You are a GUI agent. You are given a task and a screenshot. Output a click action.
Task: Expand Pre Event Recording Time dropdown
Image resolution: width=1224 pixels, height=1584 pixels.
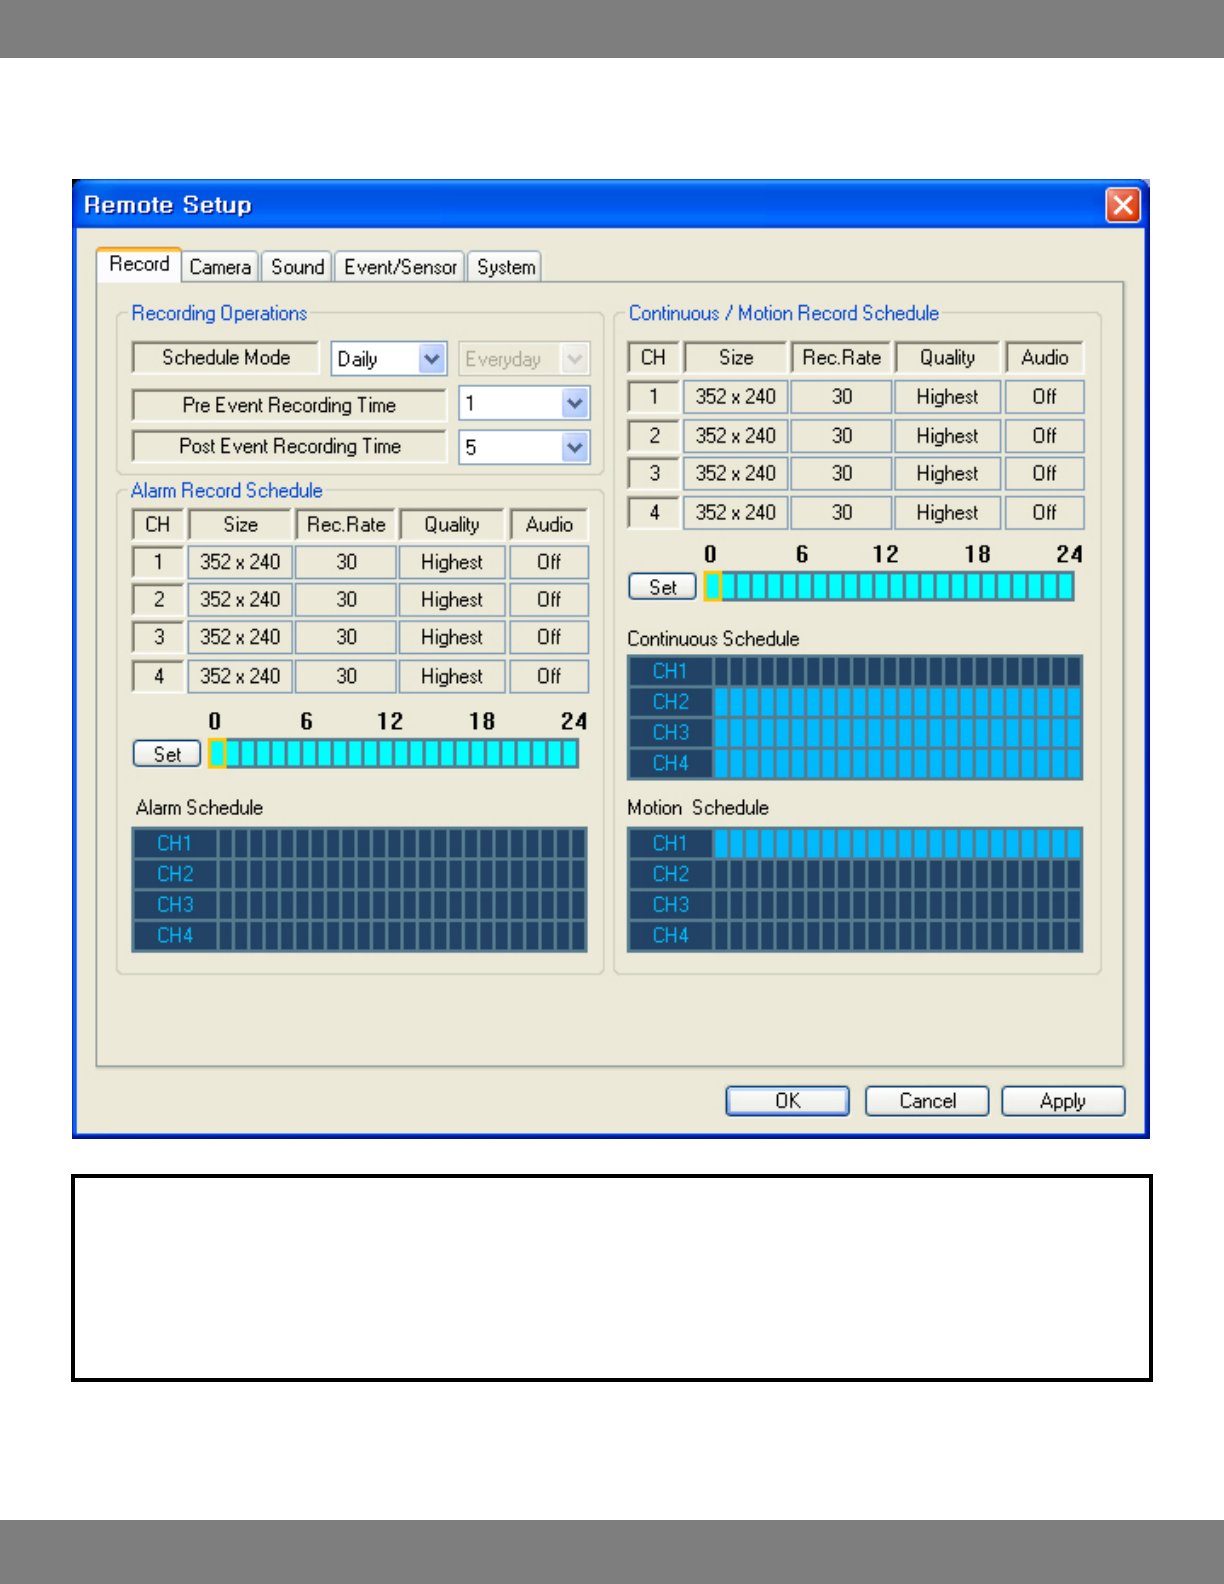(574, 404)
